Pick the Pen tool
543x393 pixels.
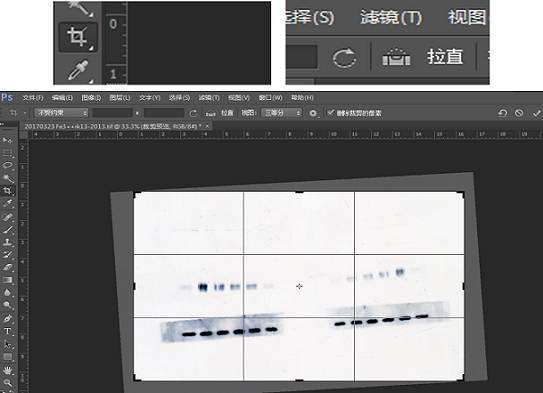pos(7,318)
